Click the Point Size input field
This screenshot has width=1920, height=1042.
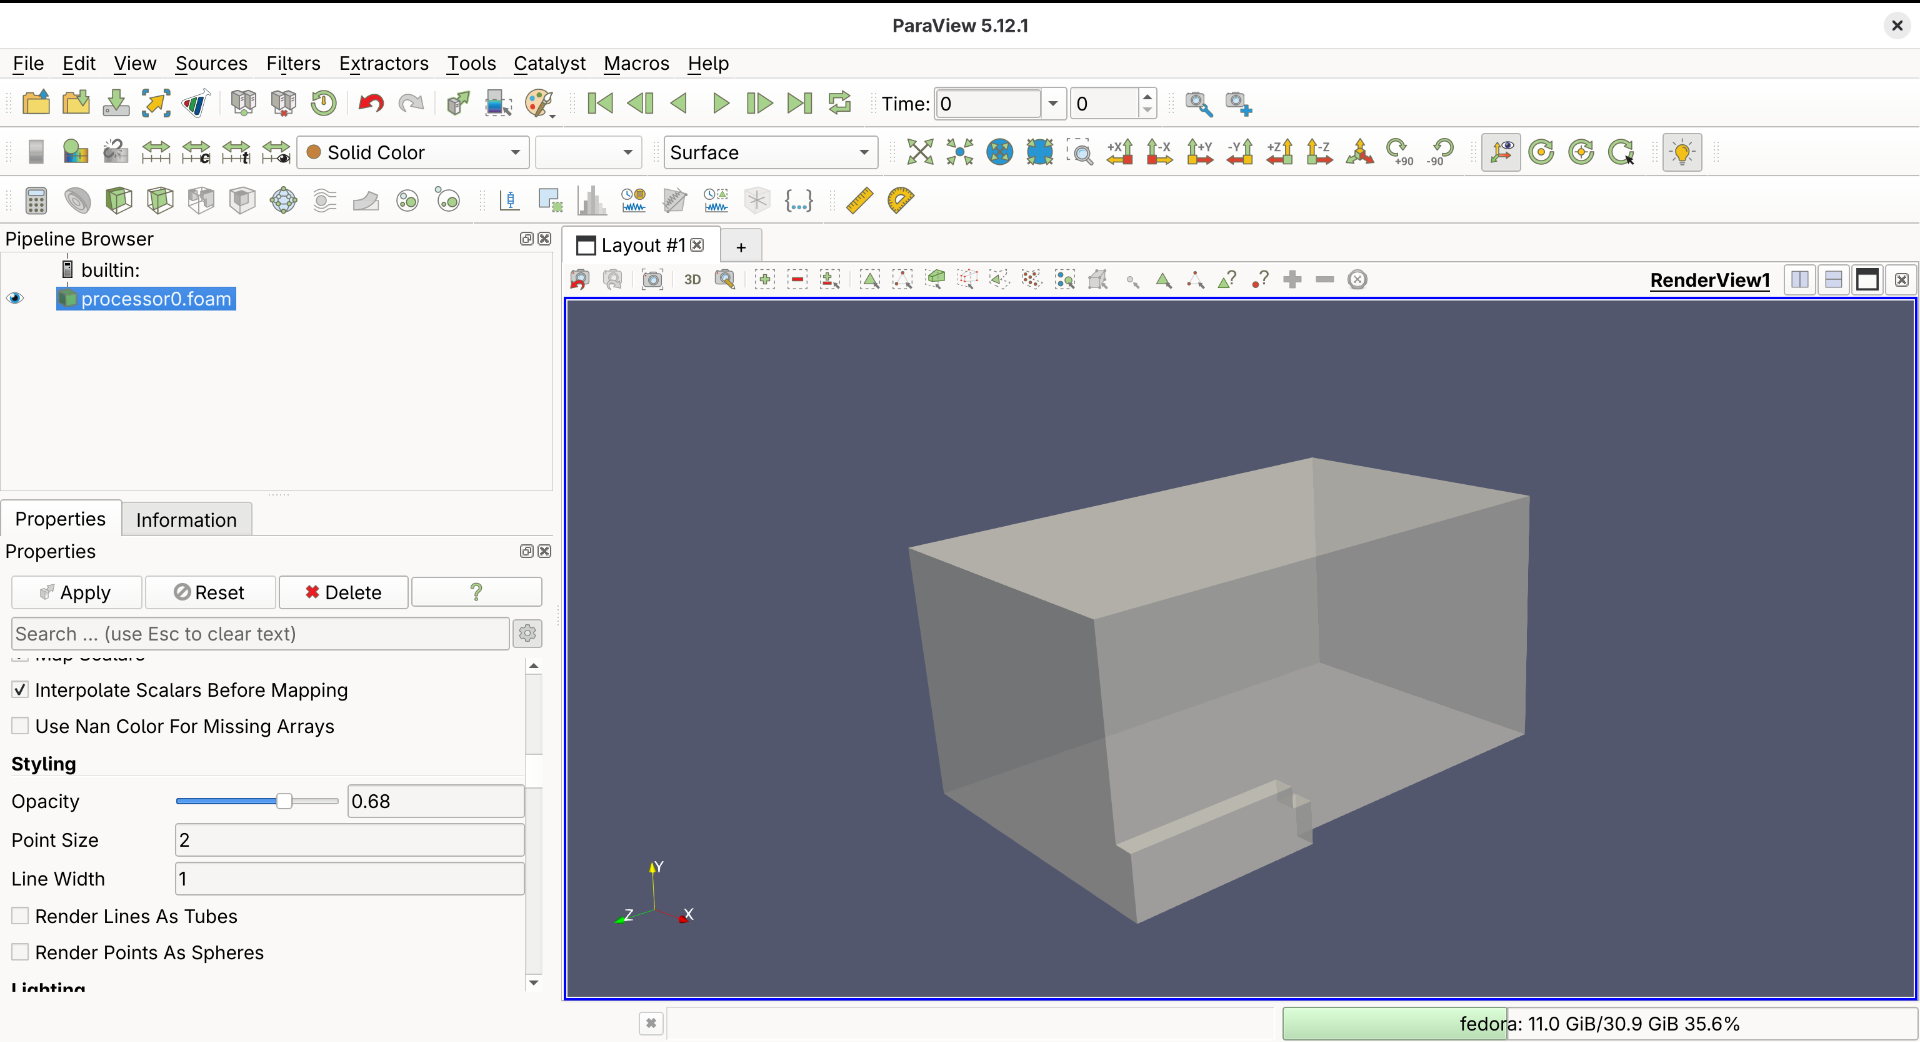tap(349, 840)
